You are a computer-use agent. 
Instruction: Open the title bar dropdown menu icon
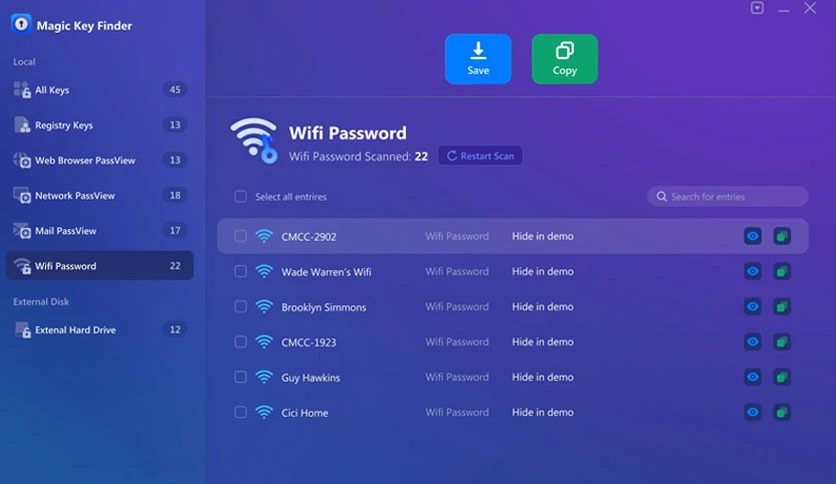click(x=757, y=8)
